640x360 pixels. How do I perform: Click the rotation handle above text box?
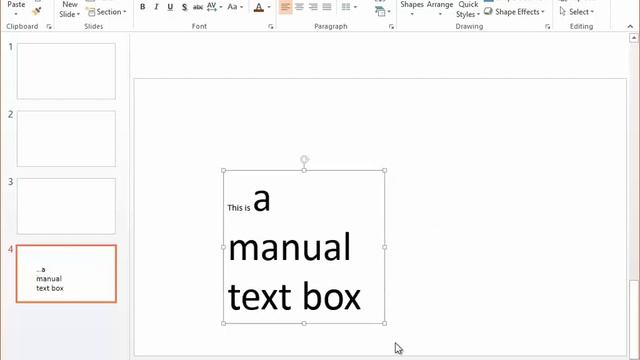click(304, 159)
